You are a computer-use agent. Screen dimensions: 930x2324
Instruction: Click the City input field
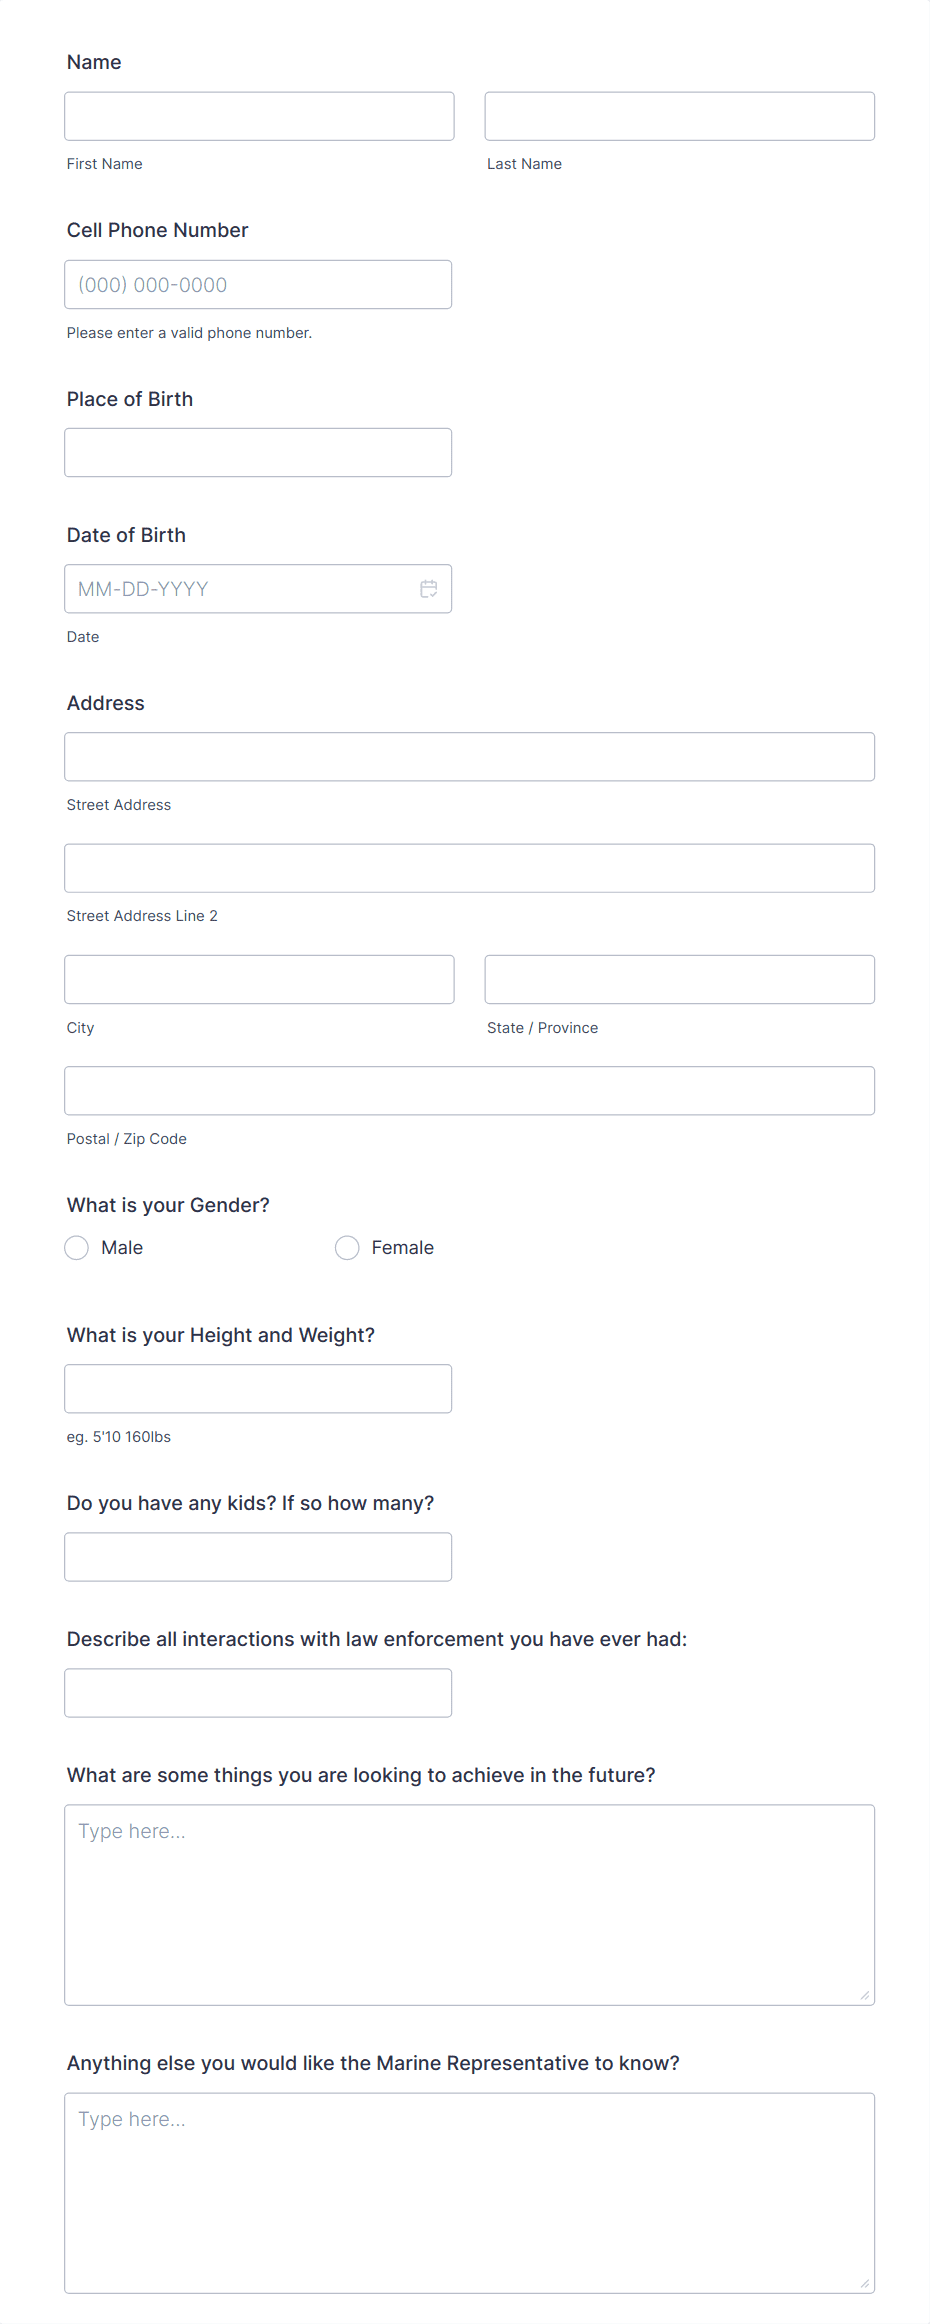point(259,980)
